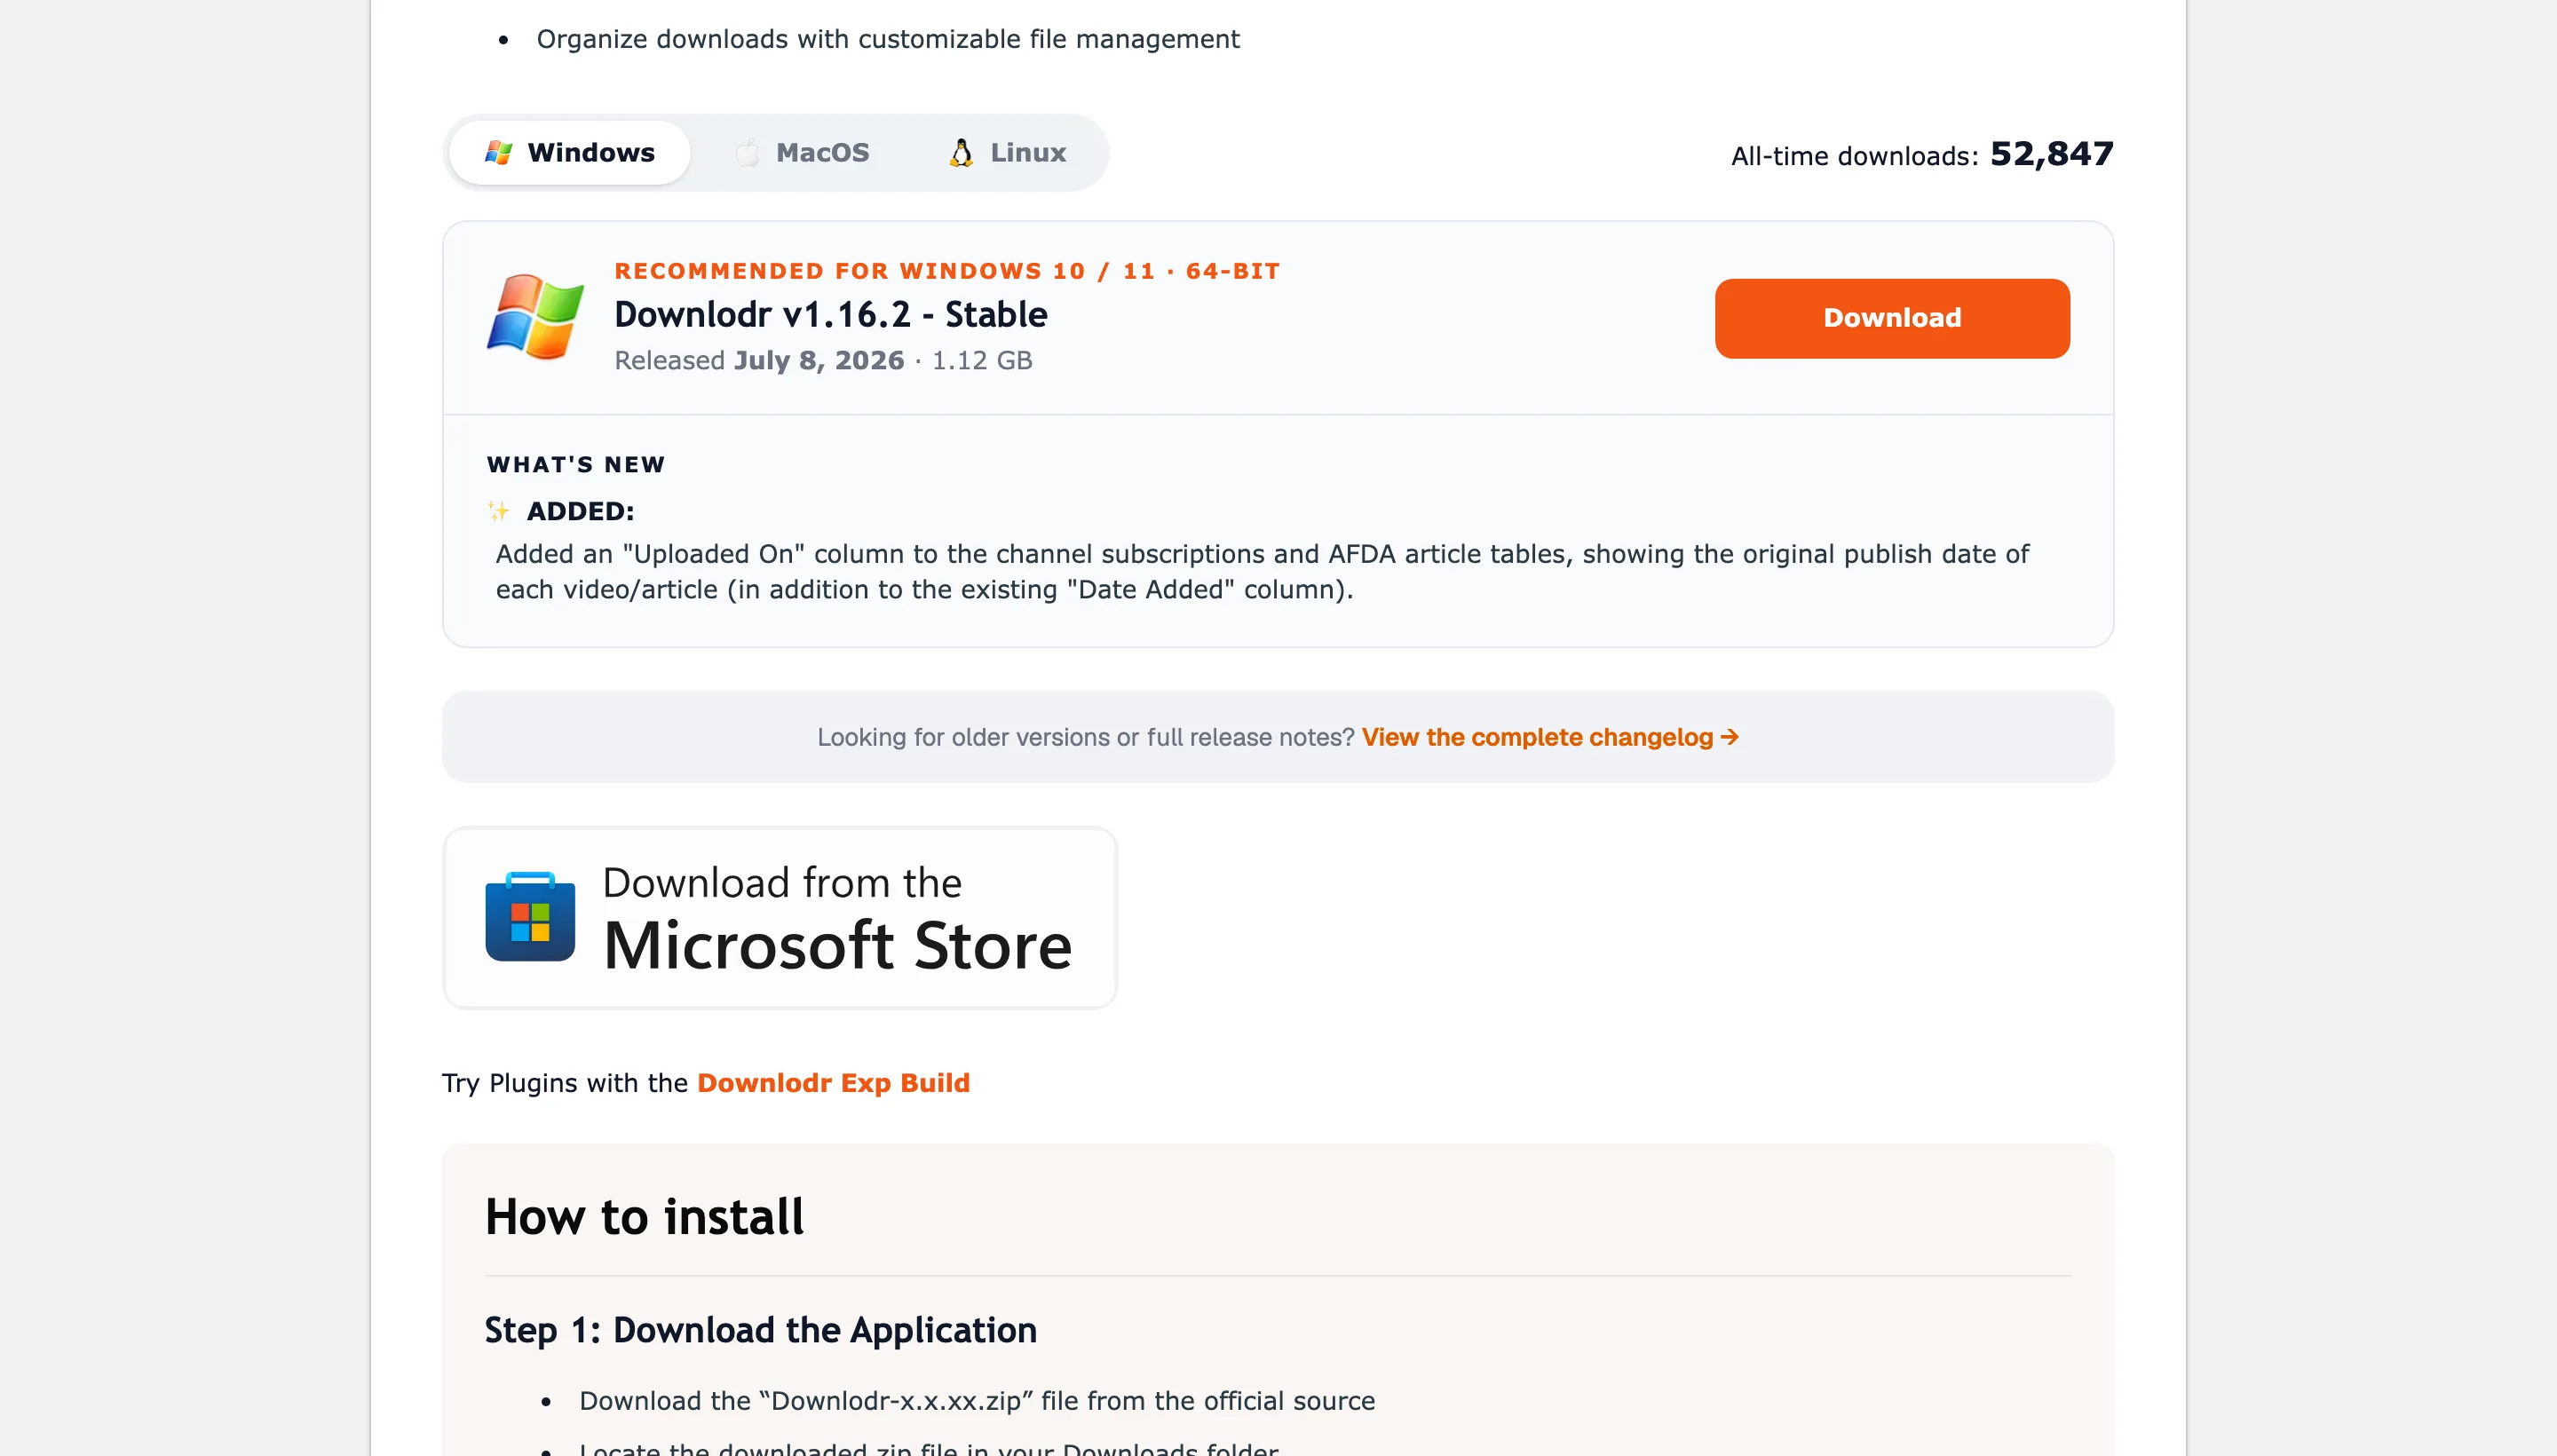The width and height of the screenshot is (2557, 1456).
Task: Click the Apple logo icon in tab
Action: [x=748, y=153]
